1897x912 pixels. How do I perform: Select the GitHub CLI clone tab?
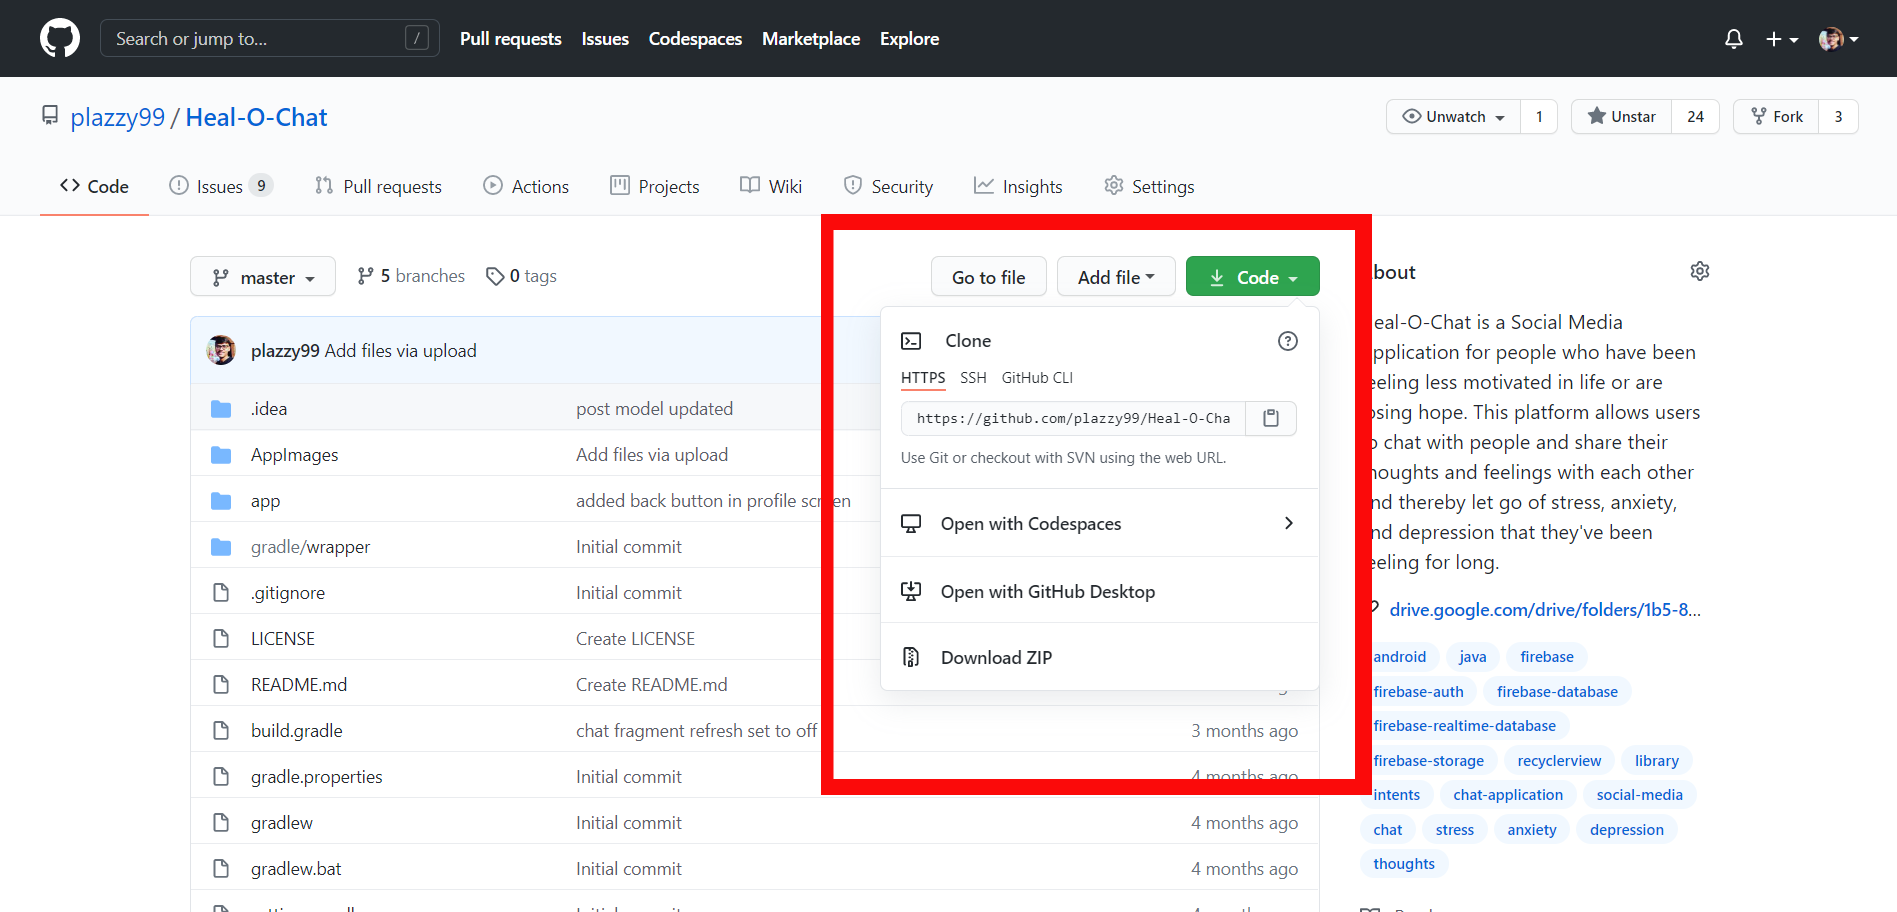tap(1037, 378)
